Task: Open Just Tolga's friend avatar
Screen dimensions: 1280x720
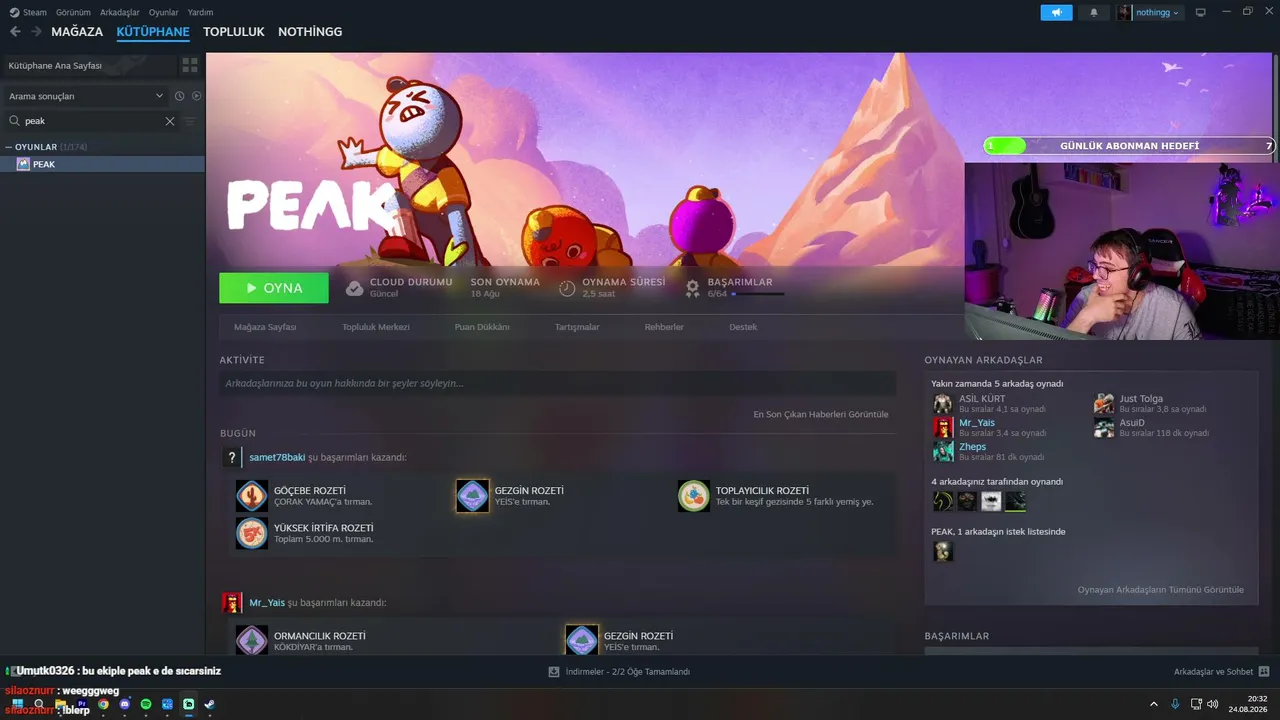Action: (1104, 404)
